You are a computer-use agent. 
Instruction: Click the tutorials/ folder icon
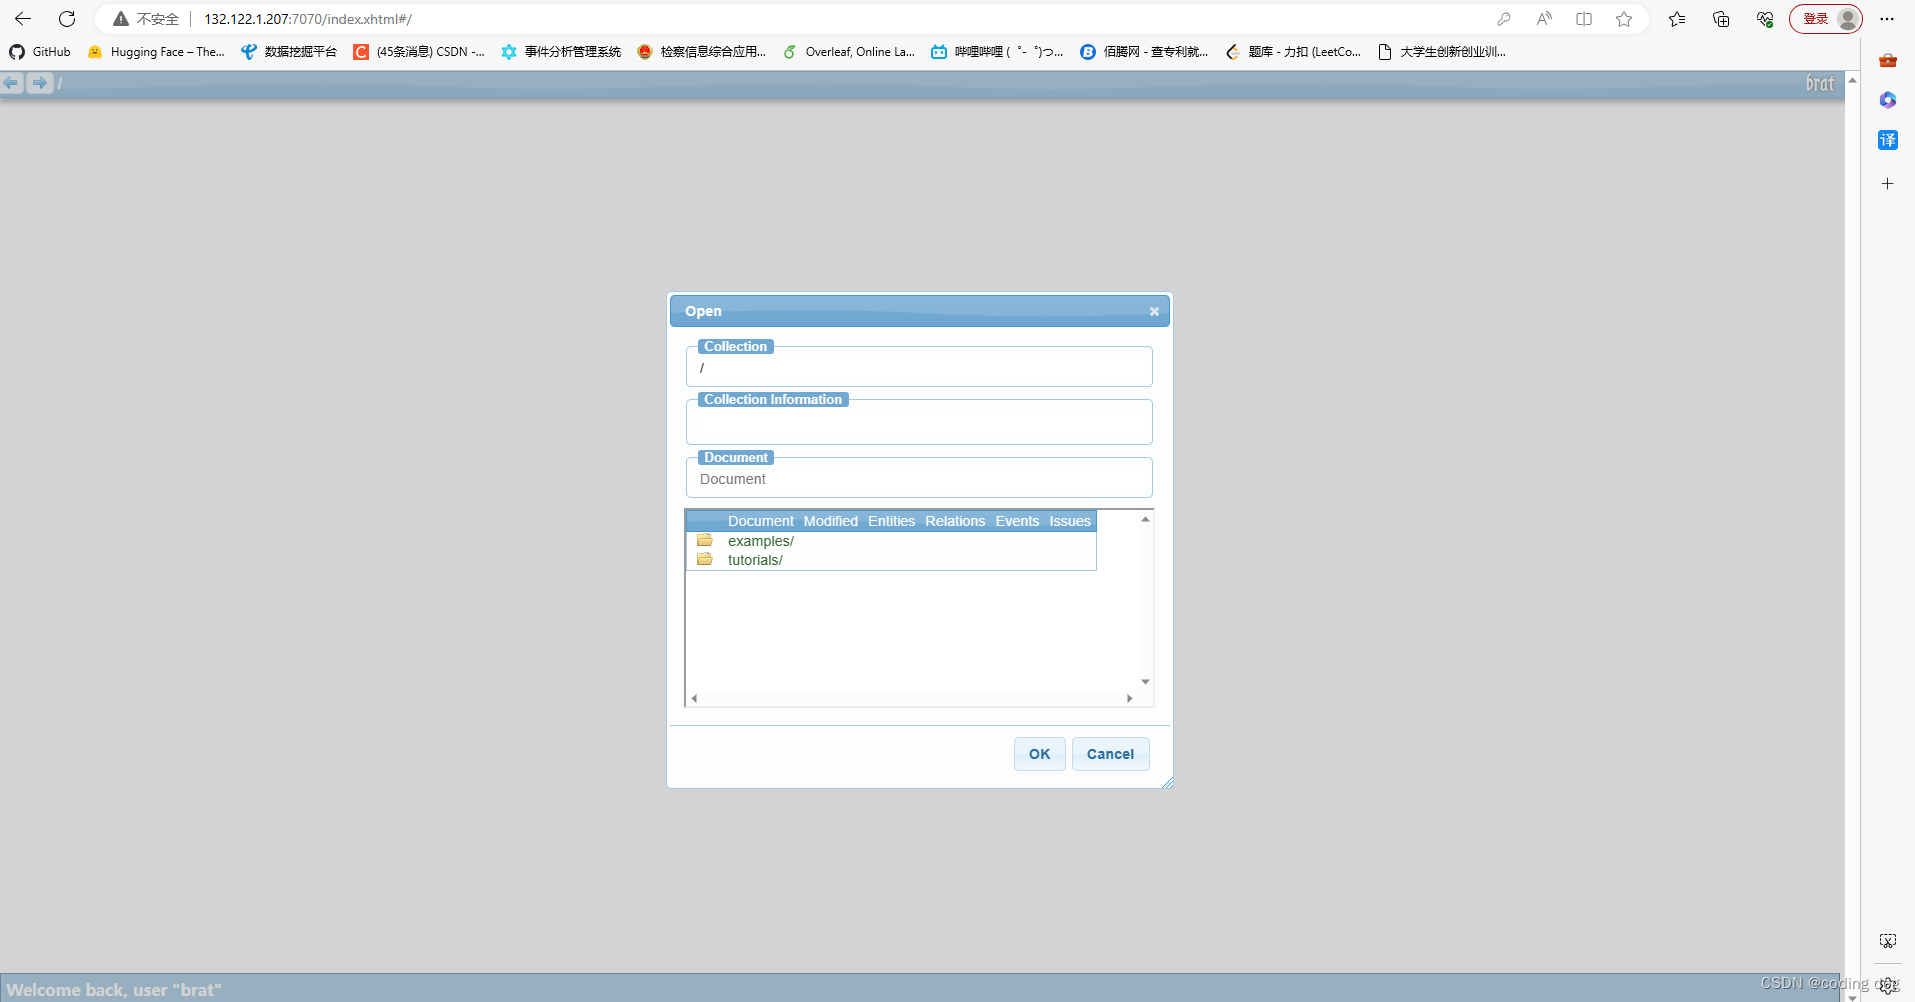coord(704,558)
